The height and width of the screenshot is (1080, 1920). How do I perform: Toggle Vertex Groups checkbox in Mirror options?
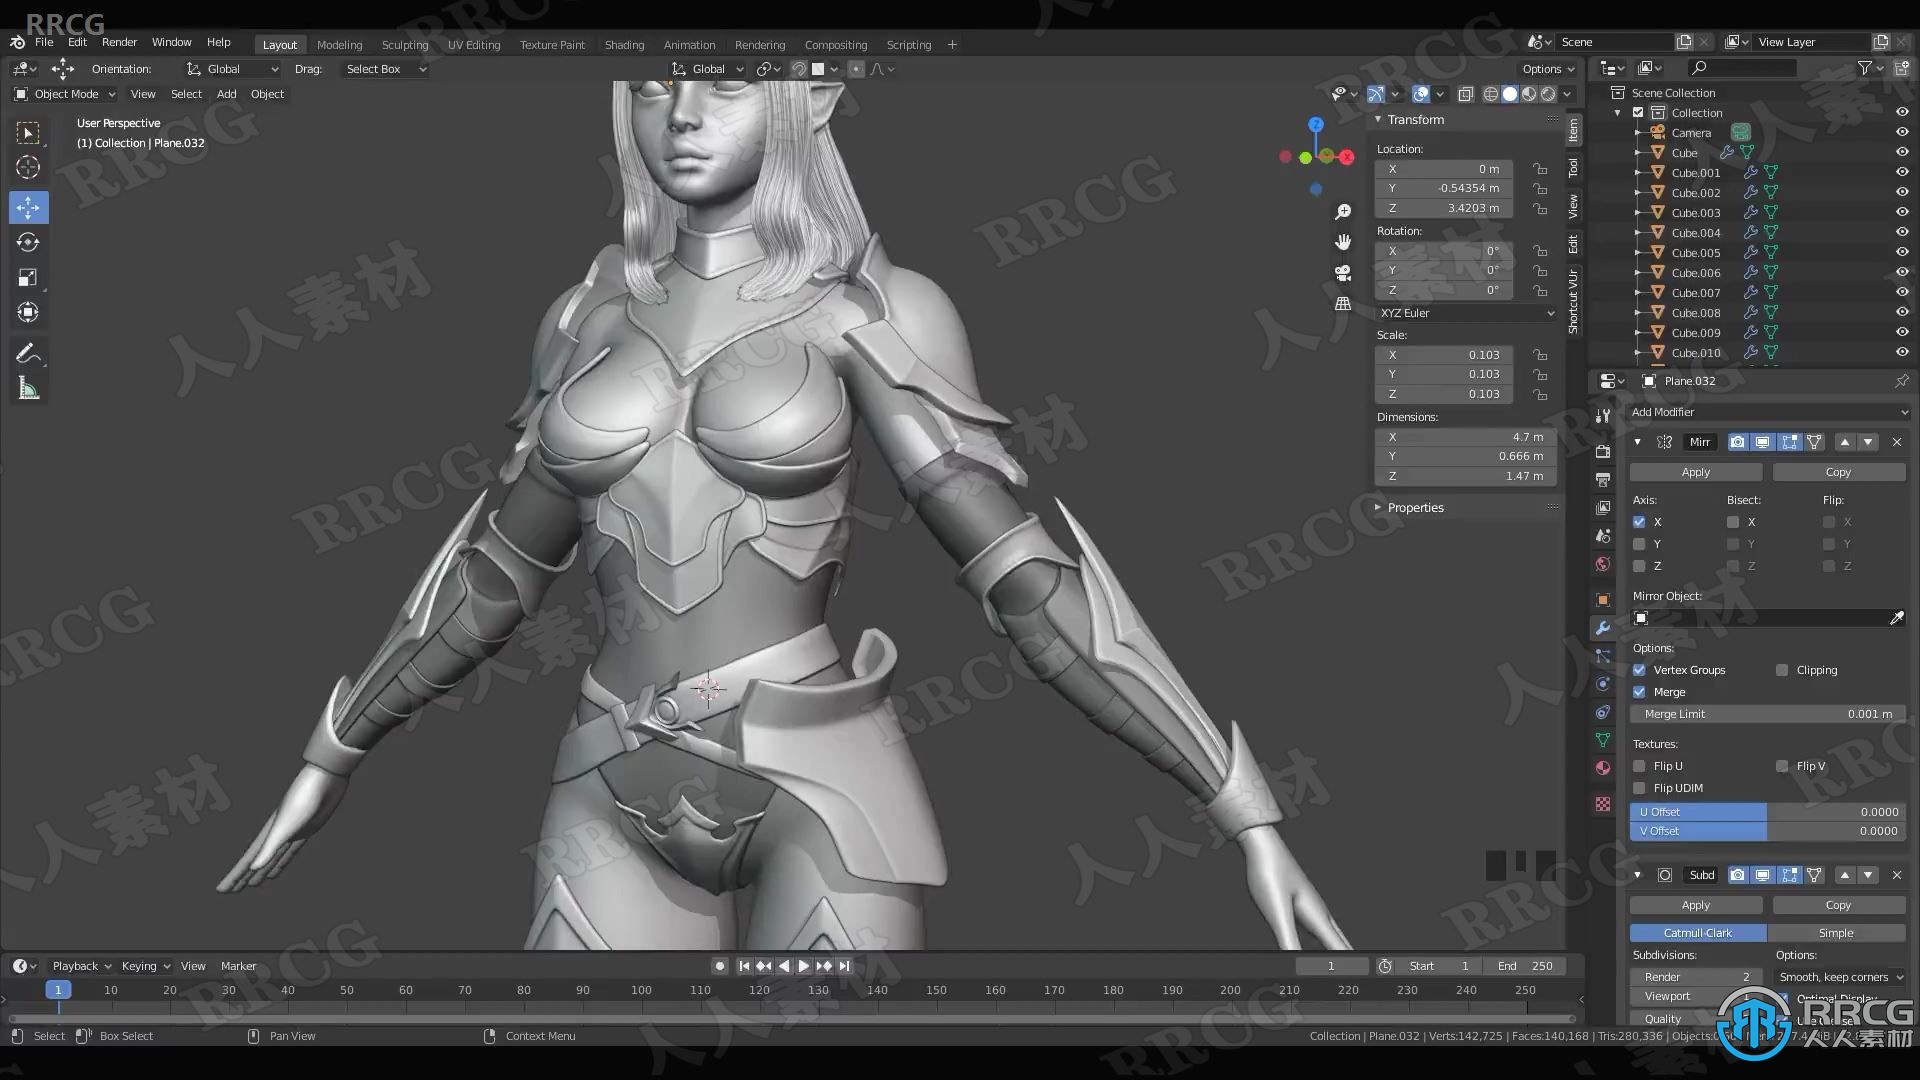[x=1639, y=670]
